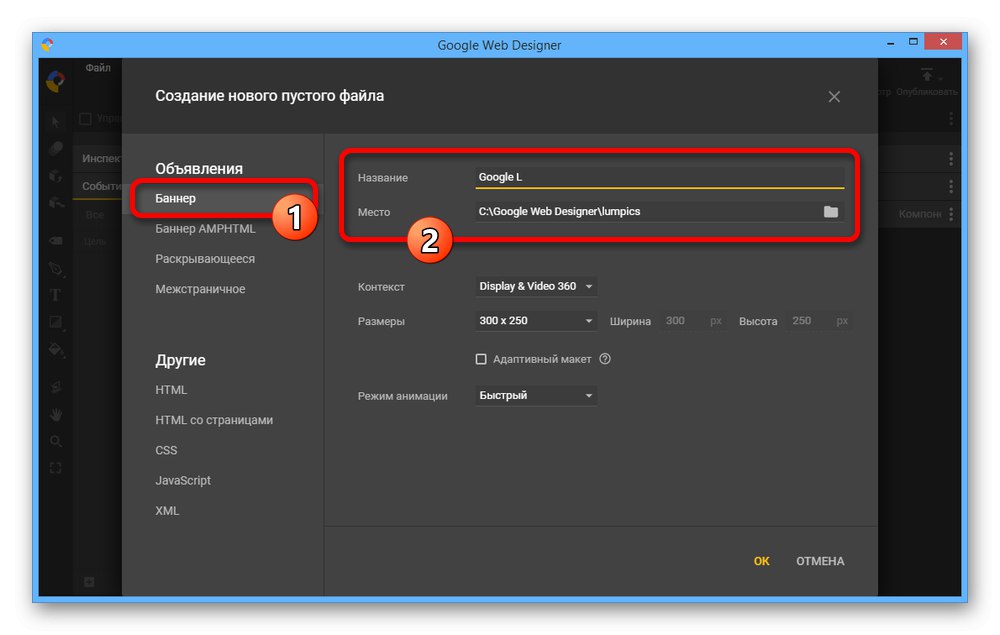Image resolution: width=1000 pixels, height=635 pixels.
Task: Open the Контекст dropdown Display & Video 360
Action: click(x=536, y=286)
